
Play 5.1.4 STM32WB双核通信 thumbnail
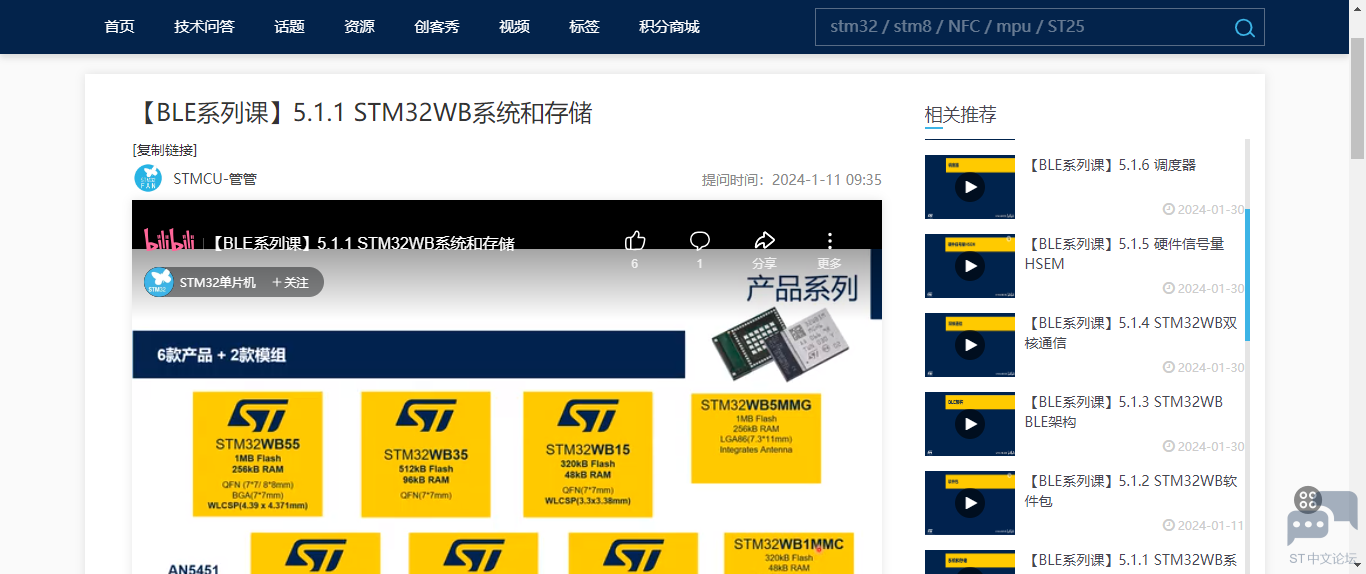(969, 345)
